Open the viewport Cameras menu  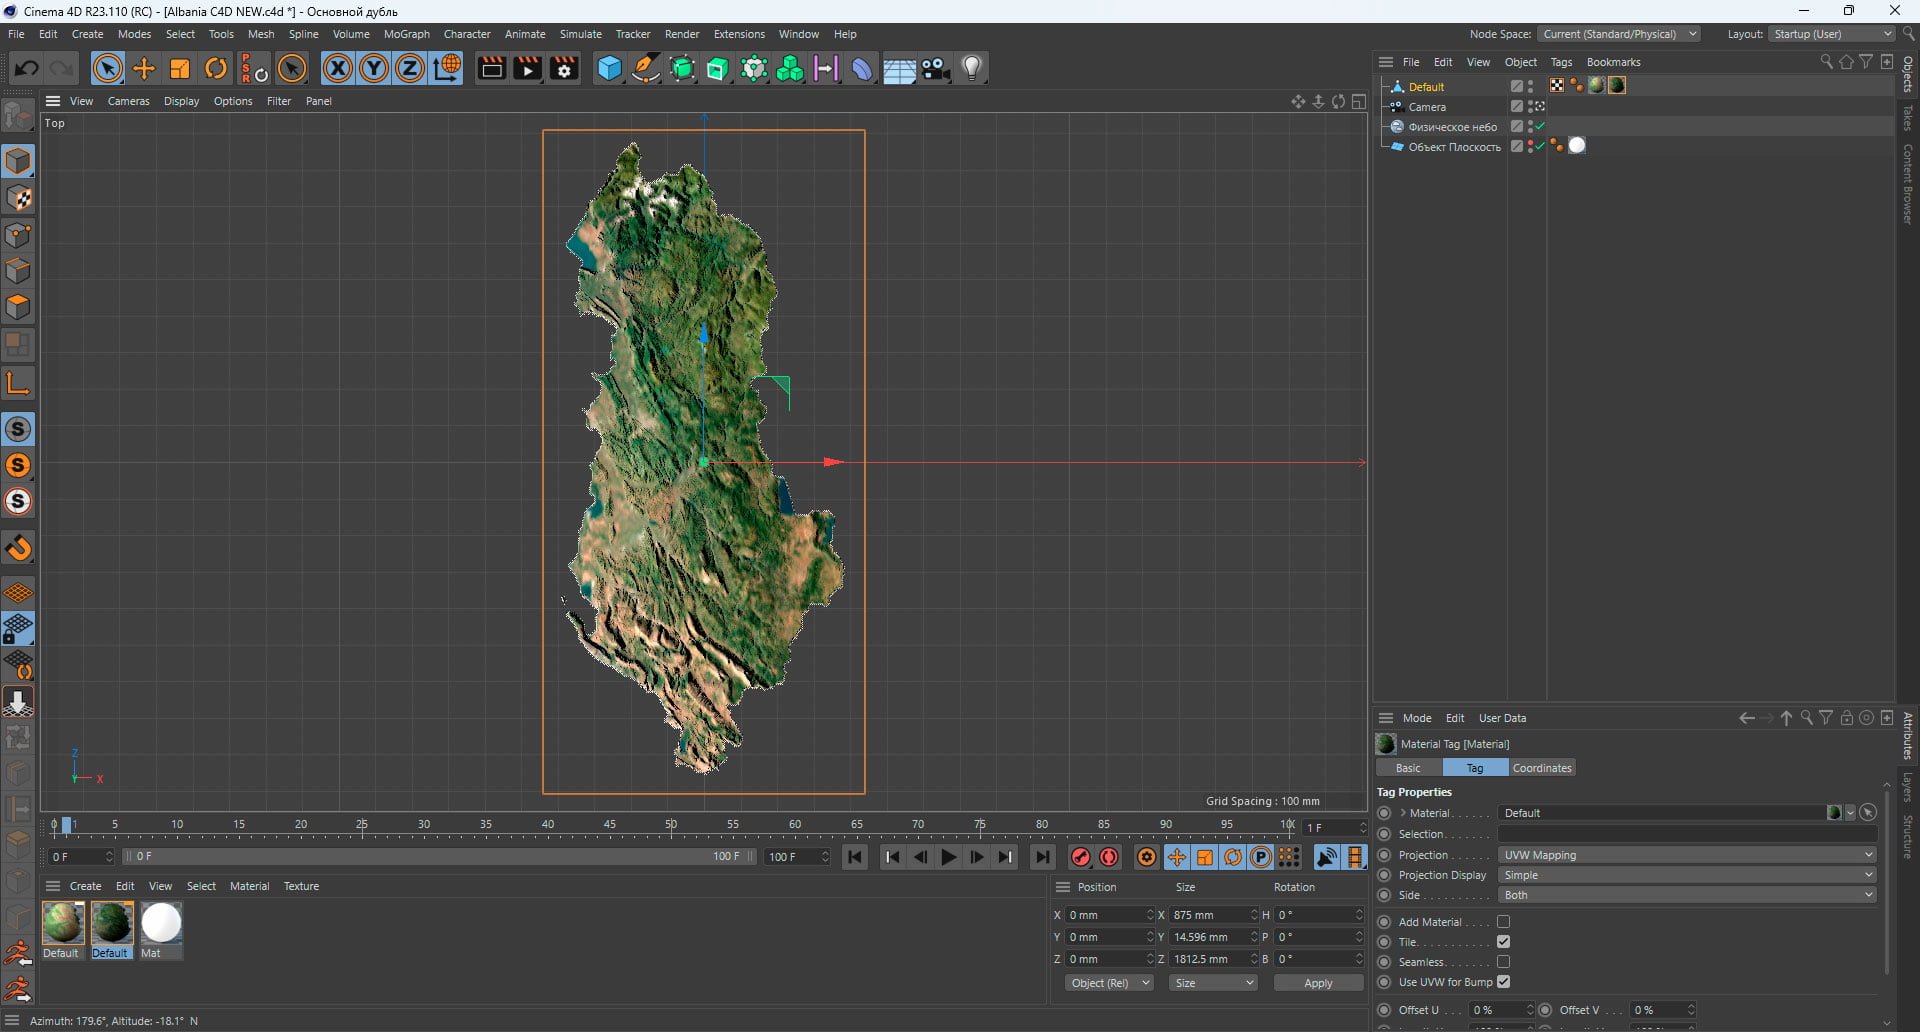129,101
